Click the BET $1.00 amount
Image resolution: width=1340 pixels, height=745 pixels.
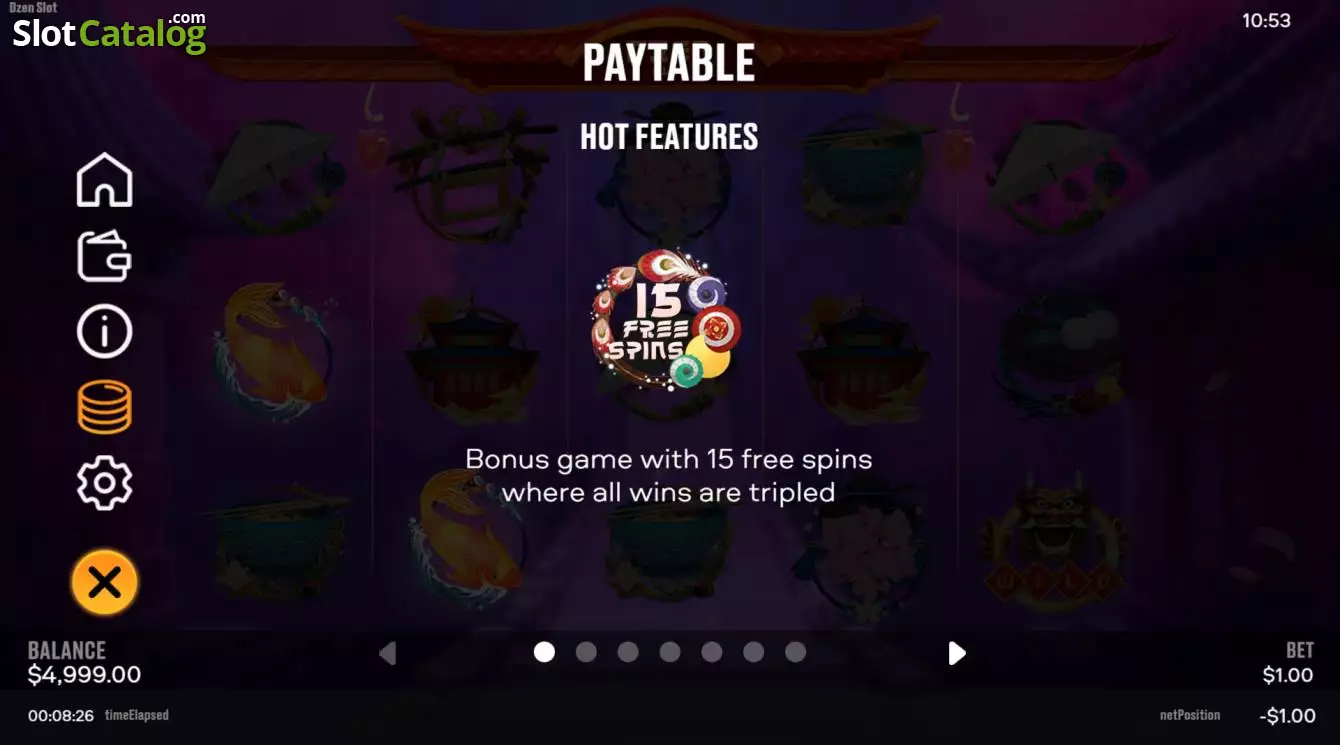(x=1288, y=675)
